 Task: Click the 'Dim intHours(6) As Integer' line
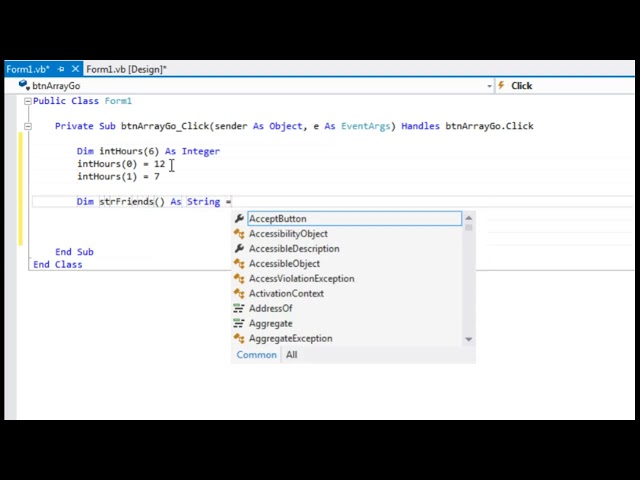pyautogui.click(x=148, y=151)
